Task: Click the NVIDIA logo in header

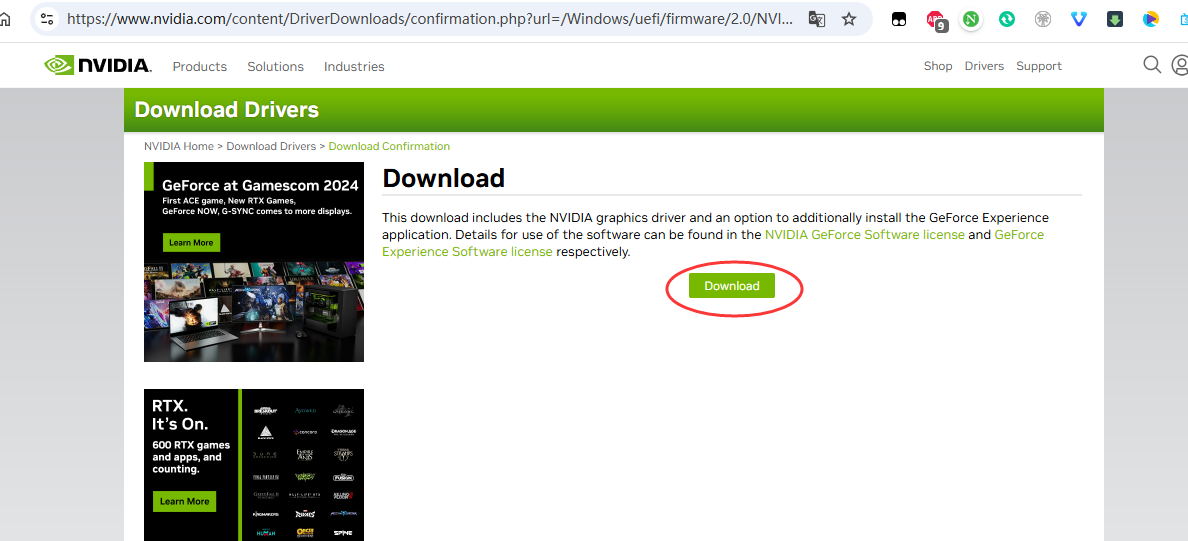Action: [x=98, y=66]
